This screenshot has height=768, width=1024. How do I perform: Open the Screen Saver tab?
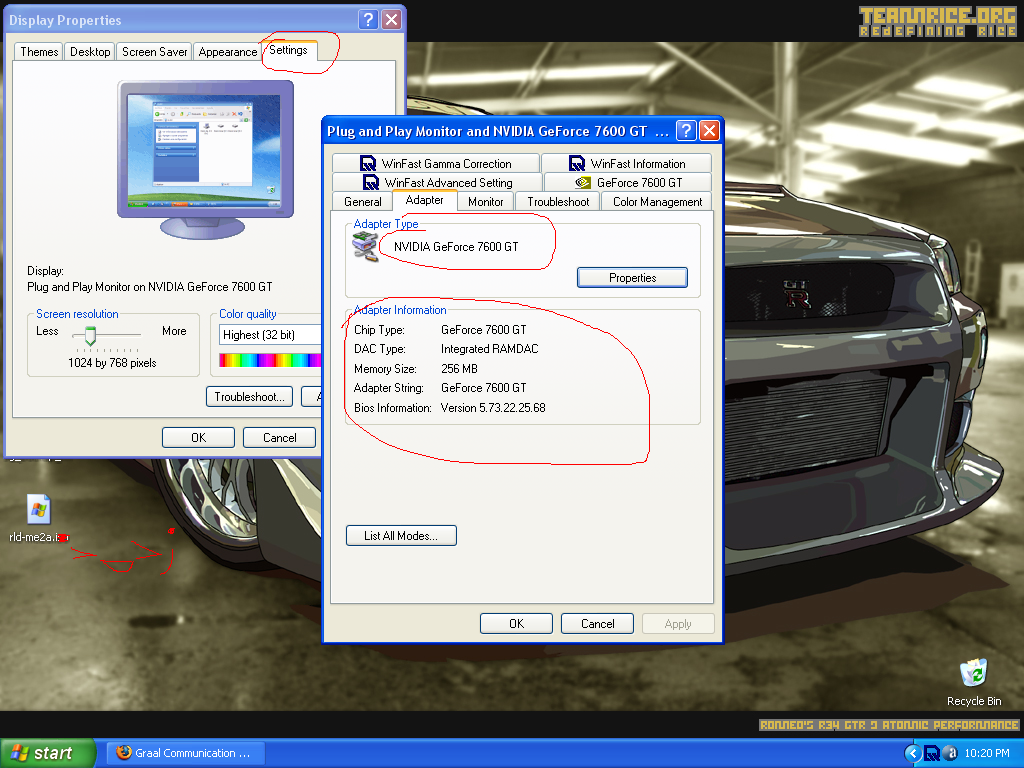tap(155, 52)
